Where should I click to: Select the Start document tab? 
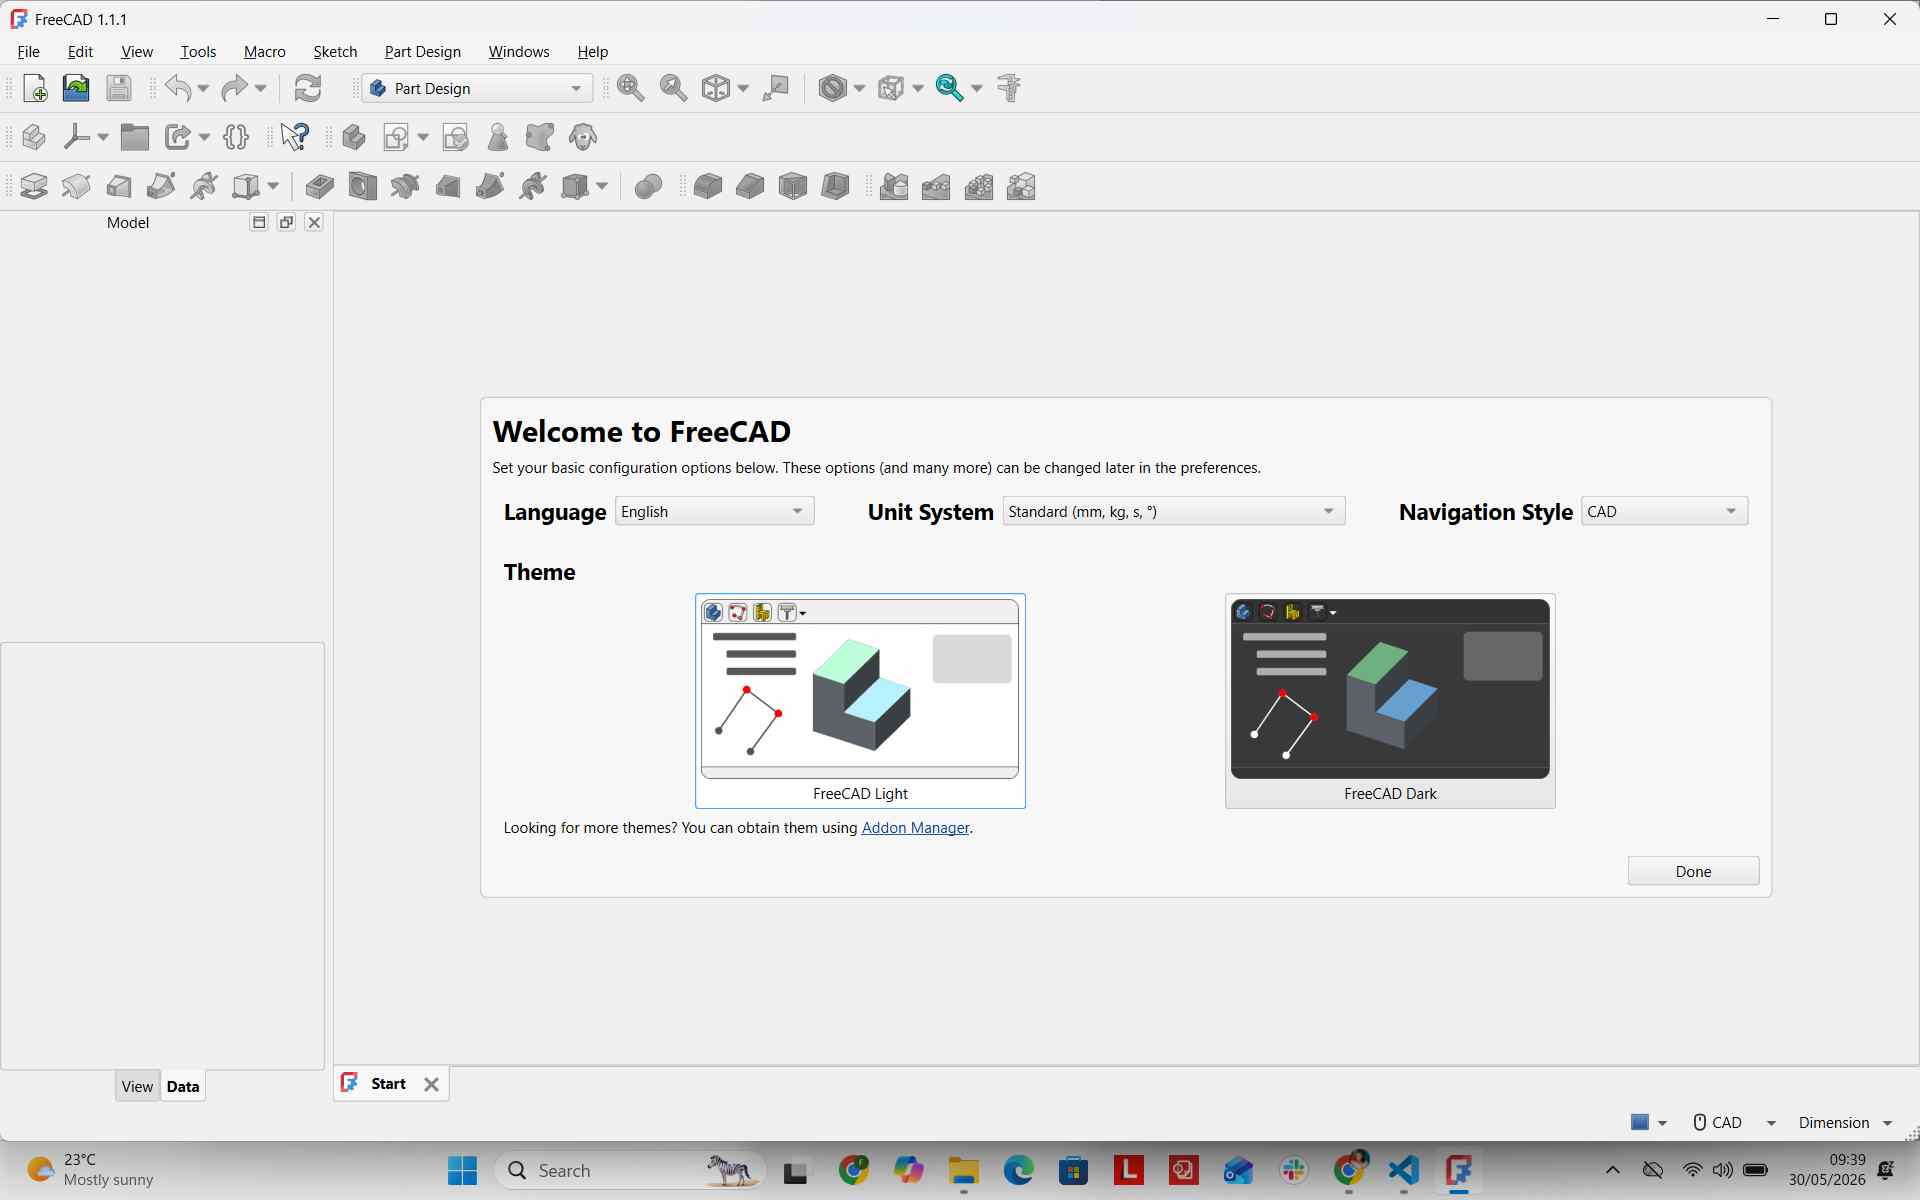[389, 1084]
